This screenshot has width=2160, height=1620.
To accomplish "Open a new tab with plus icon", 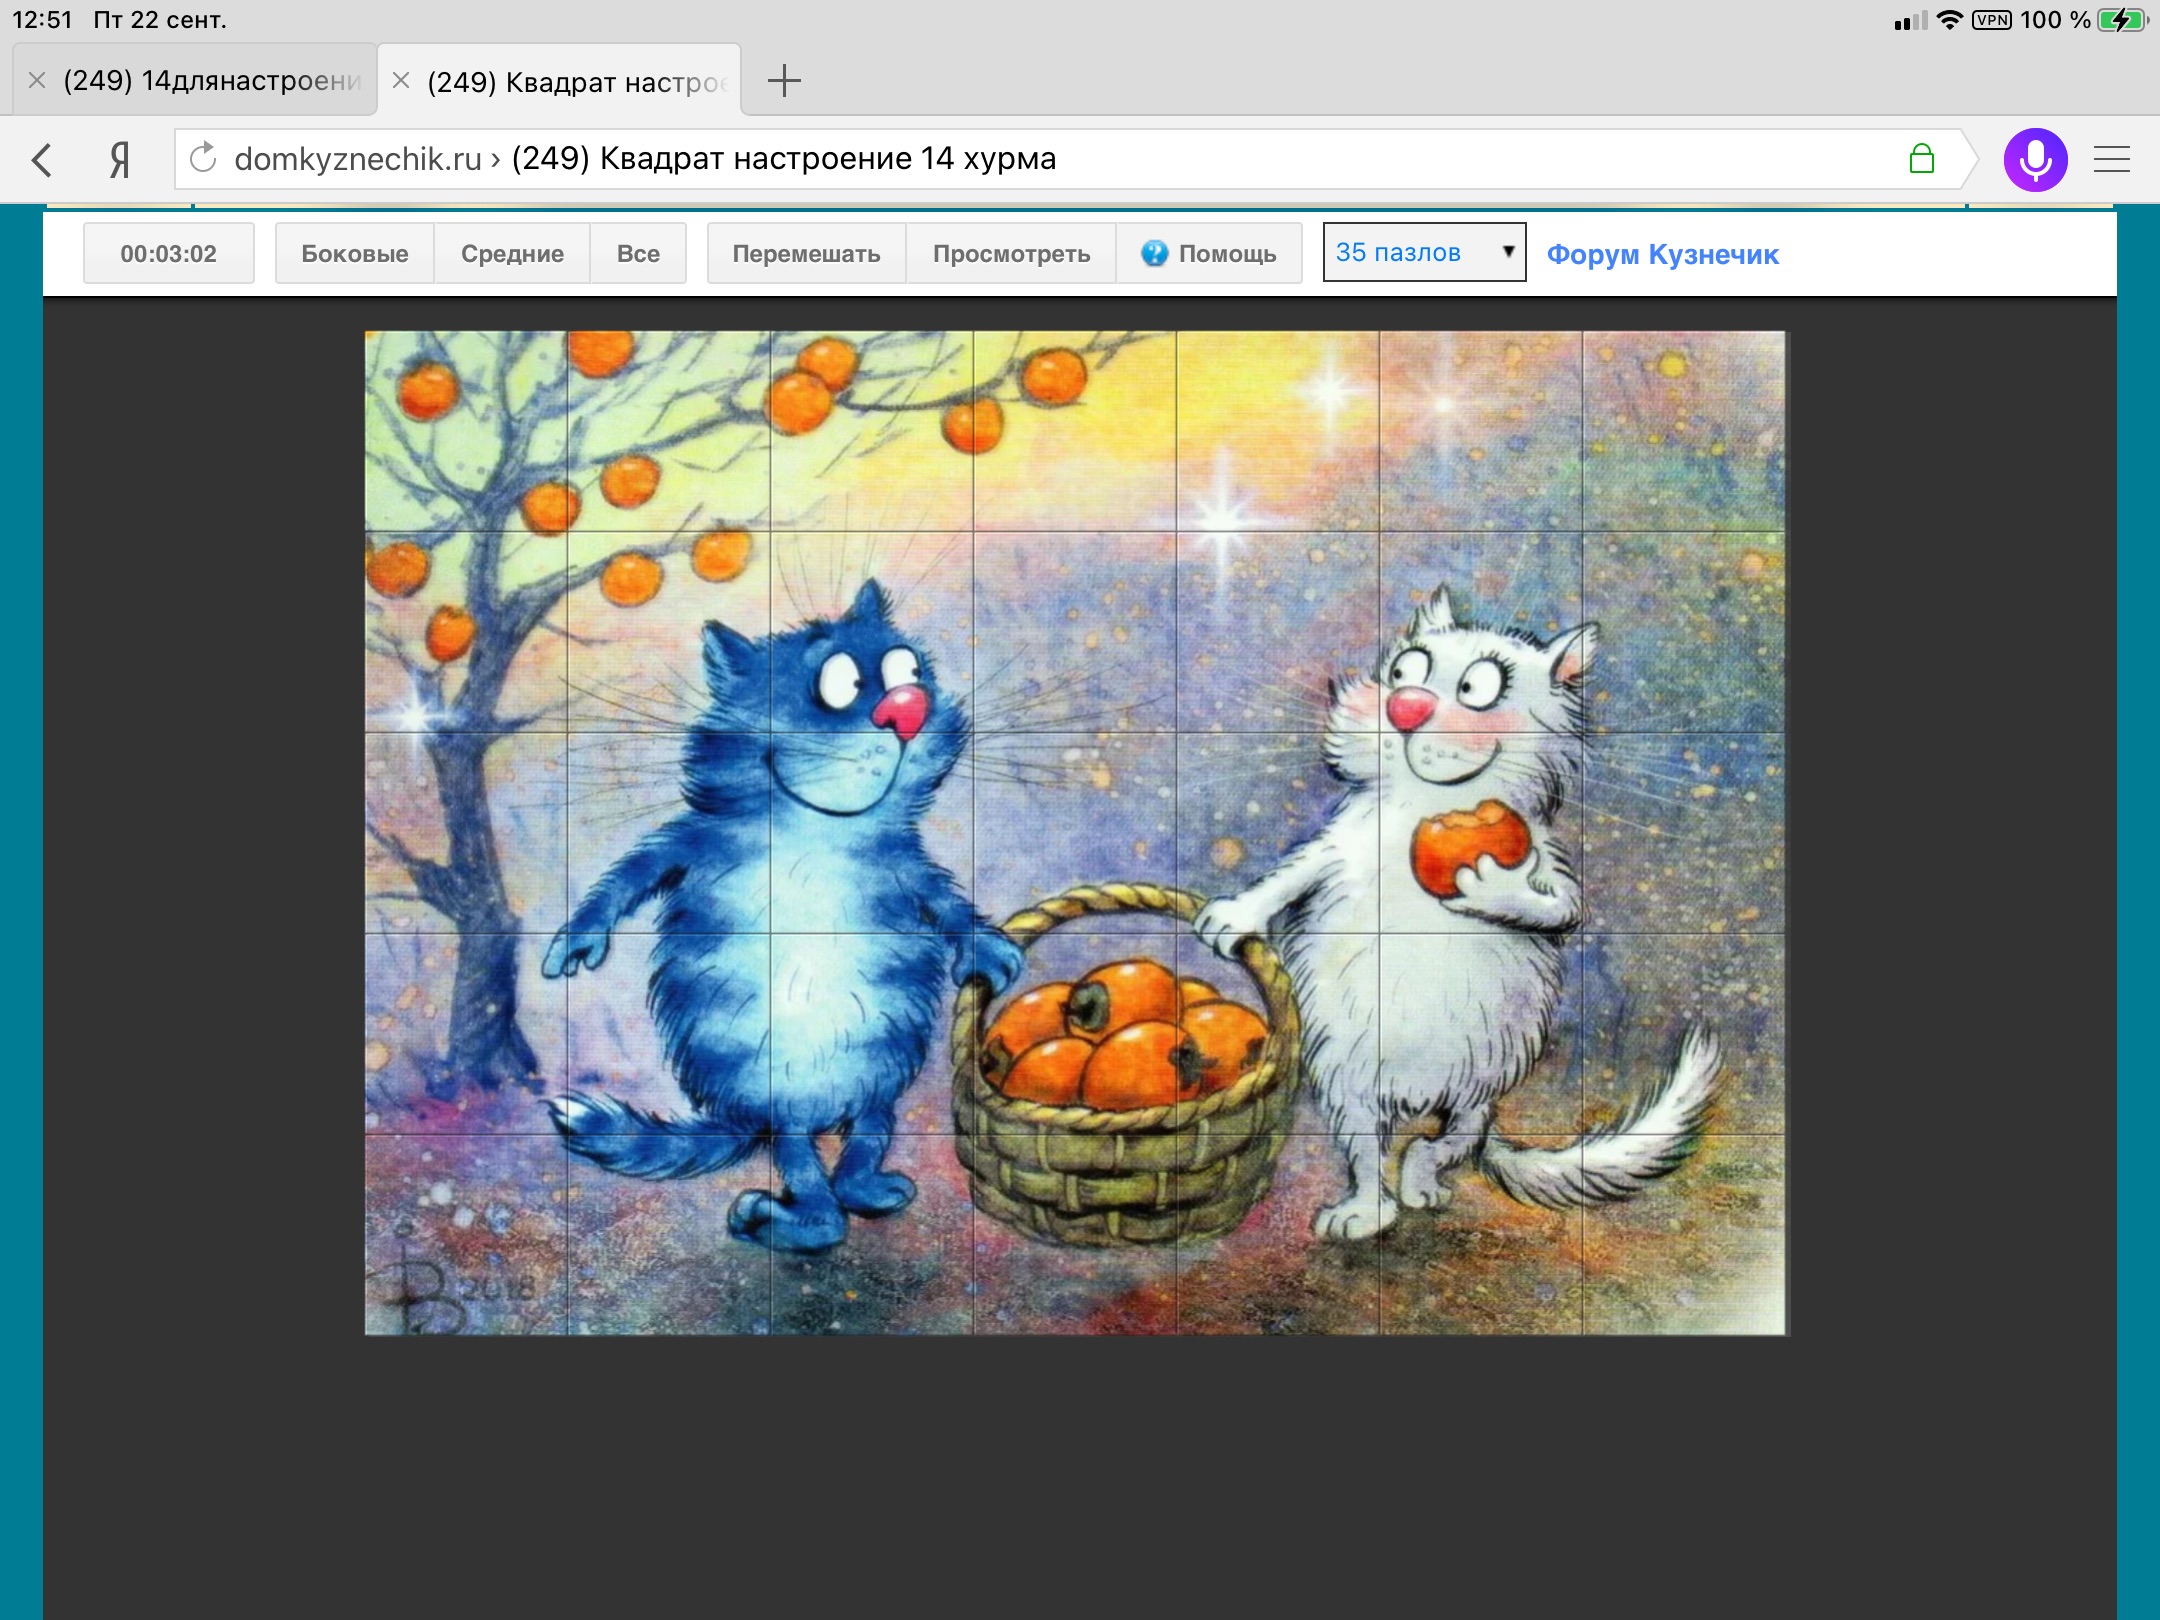I will pyautogui.click(x=784, y=80).
